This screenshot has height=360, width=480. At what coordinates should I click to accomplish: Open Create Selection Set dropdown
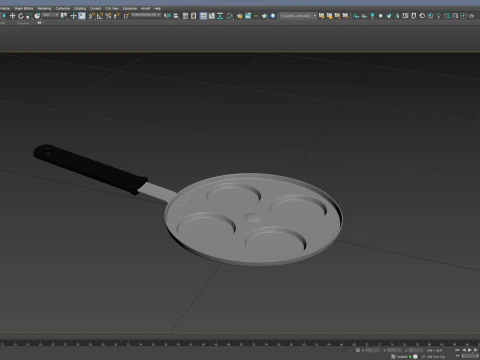146,15
